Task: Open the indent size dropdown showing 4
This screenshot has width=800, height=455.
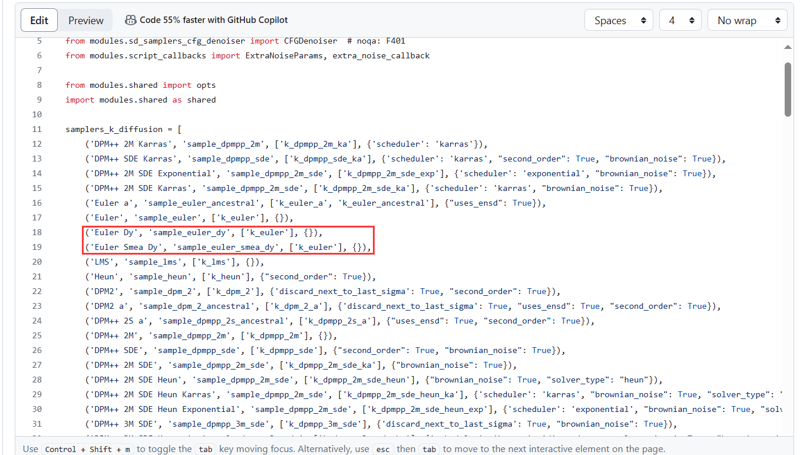Action: click(680, 20)
